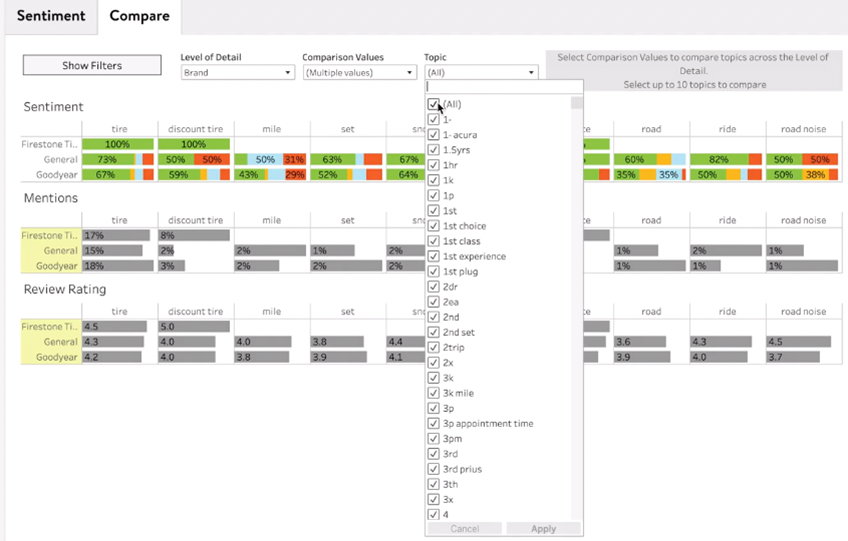Screen dimensions: 848x541
Task: Click Goodyear 18% tire mentions bar
Action: 118,266
